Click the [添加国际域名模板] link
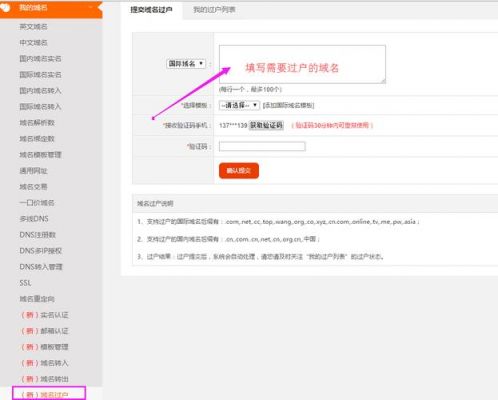Image resolution: width=498 pixels, height=400 pixels. click(288, 105)
